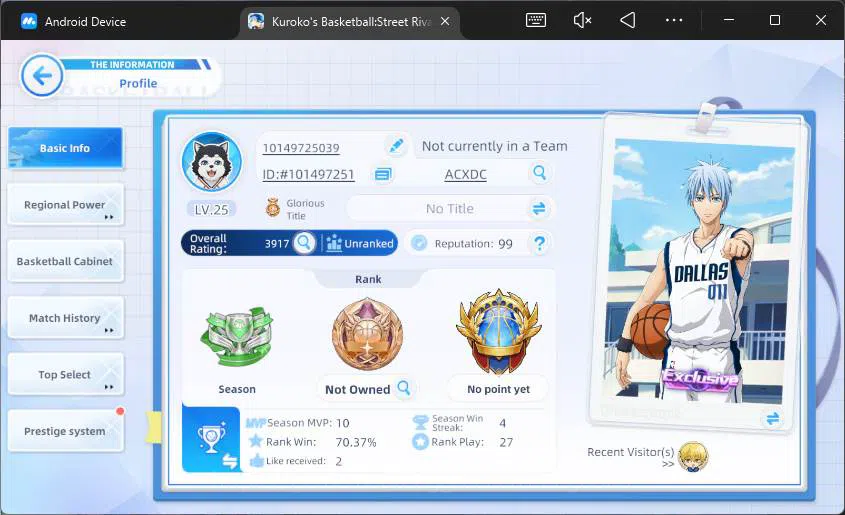
Task: Click the yellow sticky note side tab
Action: tap(153, 427)
